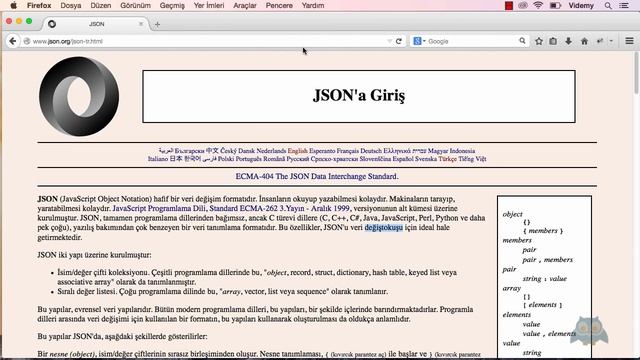Open a new tab with plus button
Screen dimensions: 640x360
click(158, 24)
